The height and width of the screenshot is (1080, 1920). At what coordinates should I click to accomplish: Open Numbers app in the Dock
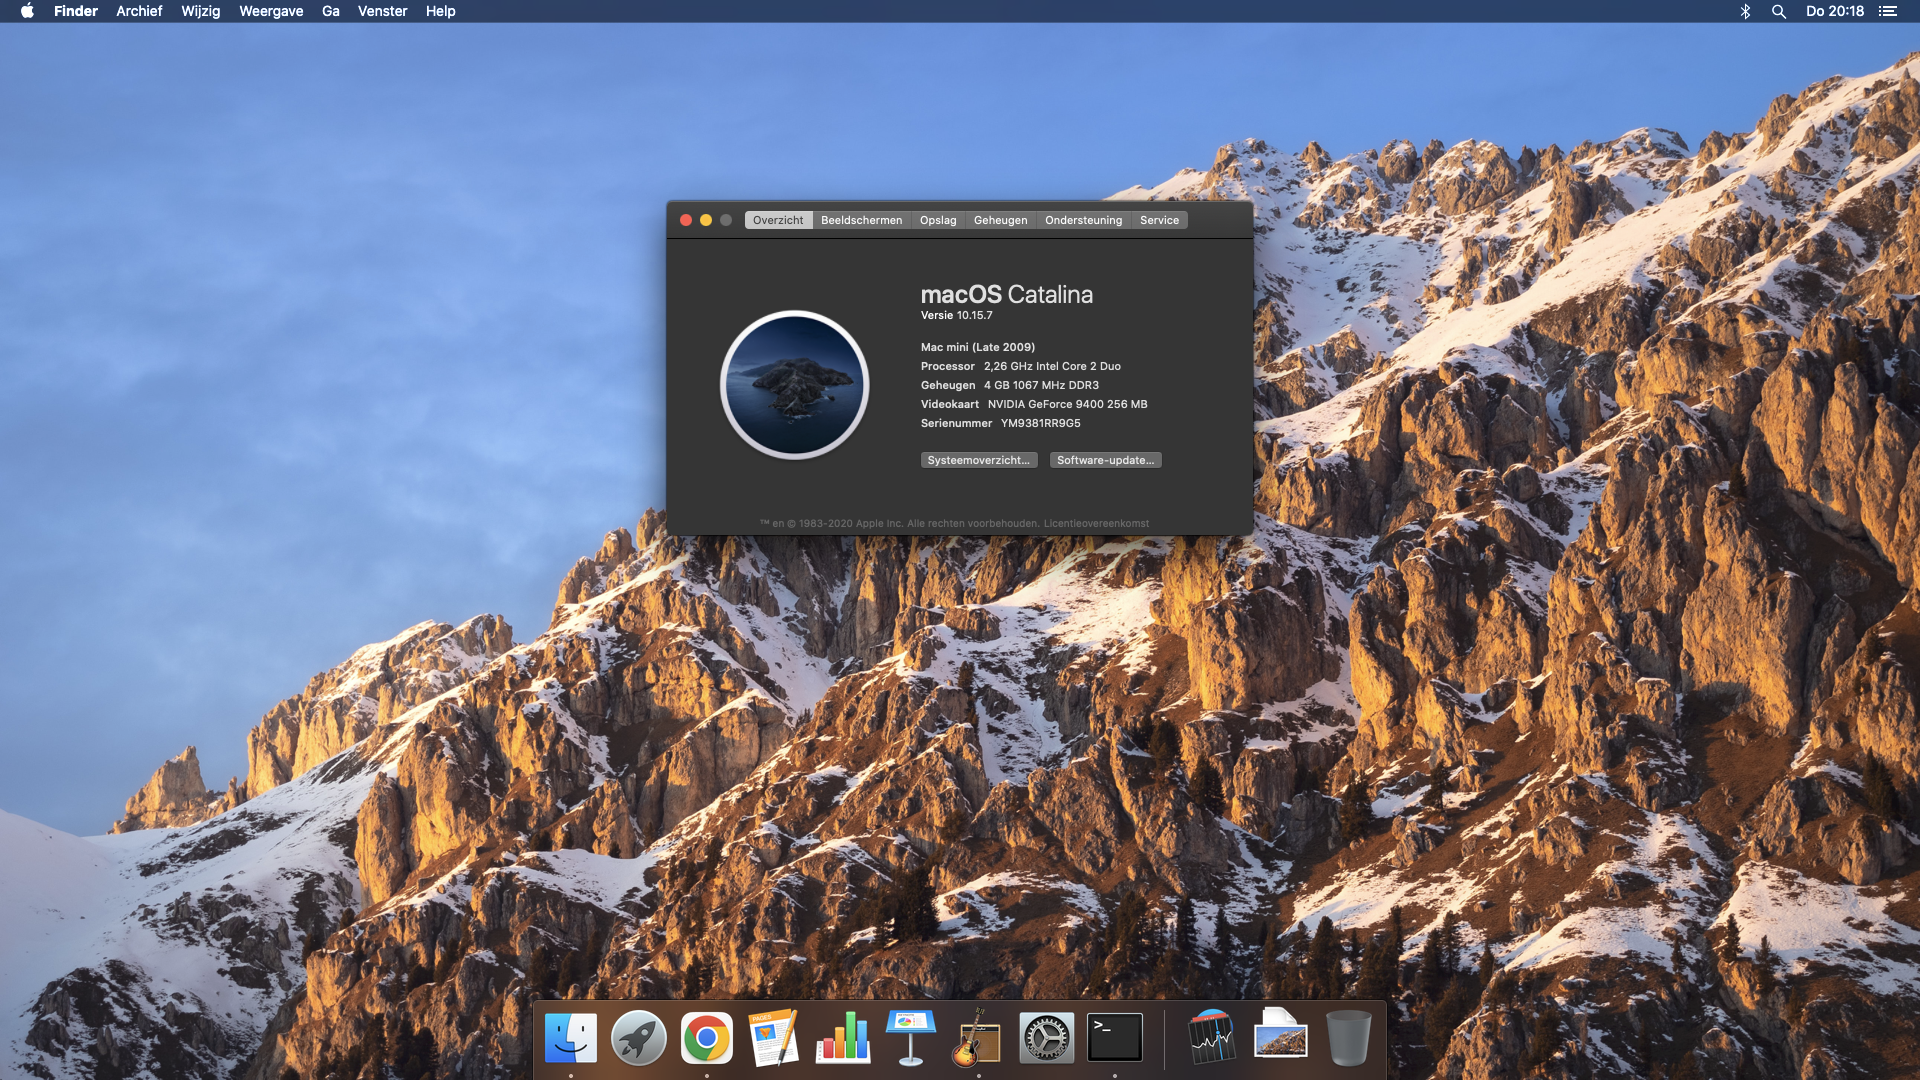coord(843,1038)
